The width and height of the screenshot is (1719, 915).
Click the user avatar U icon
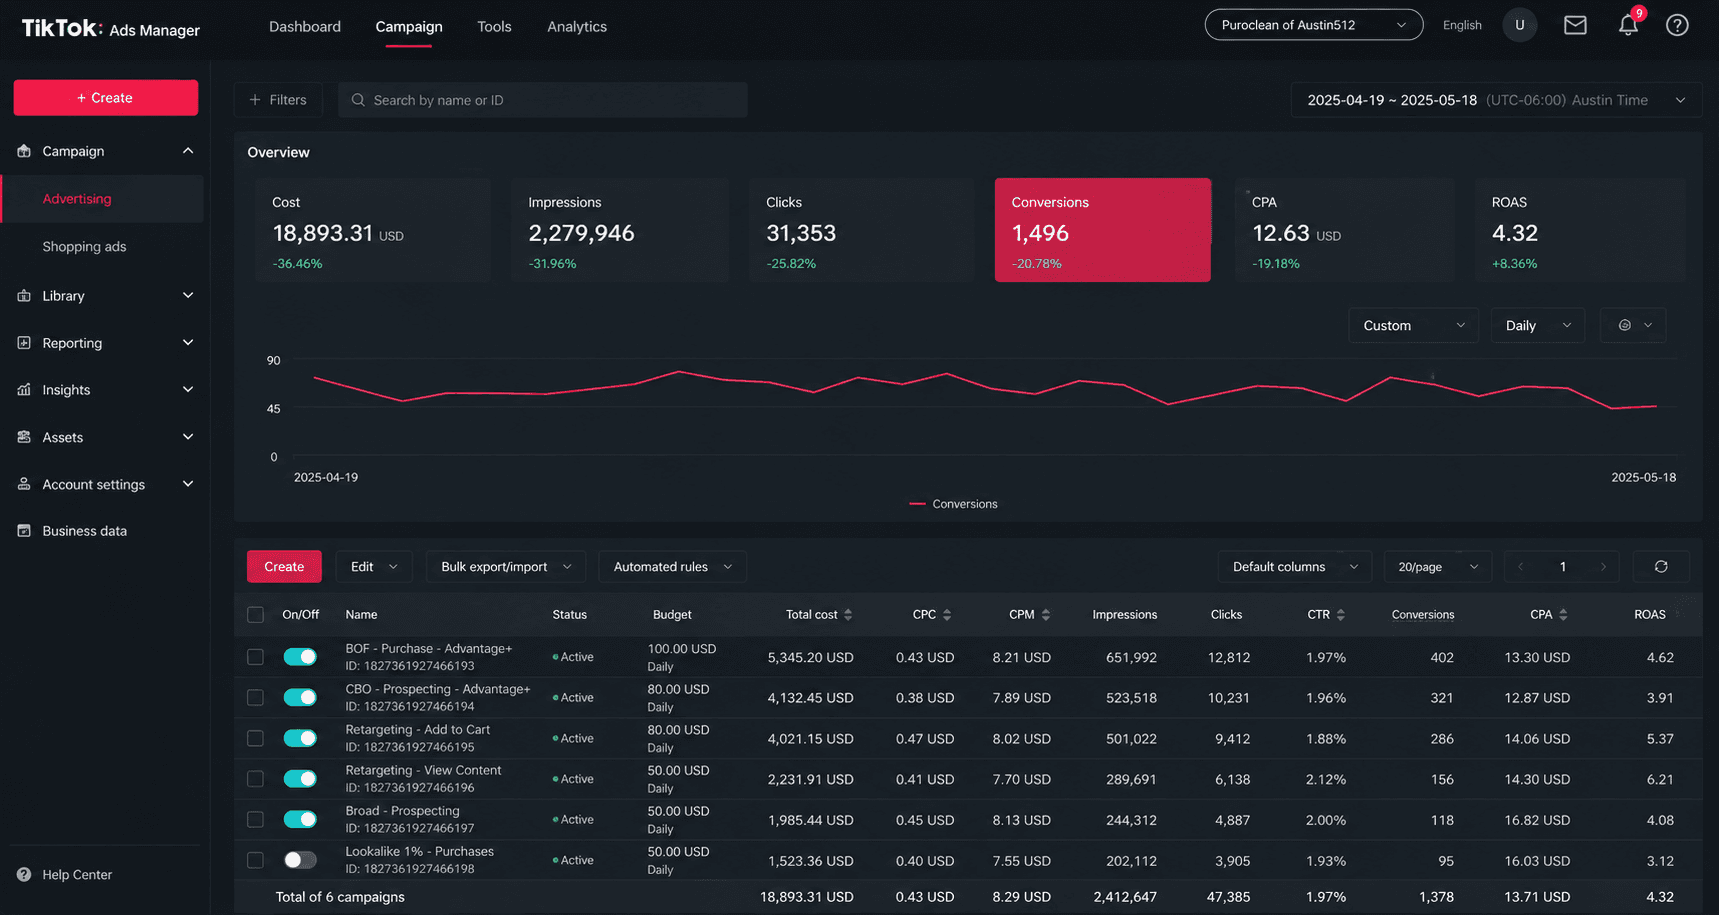(1520, 25)
